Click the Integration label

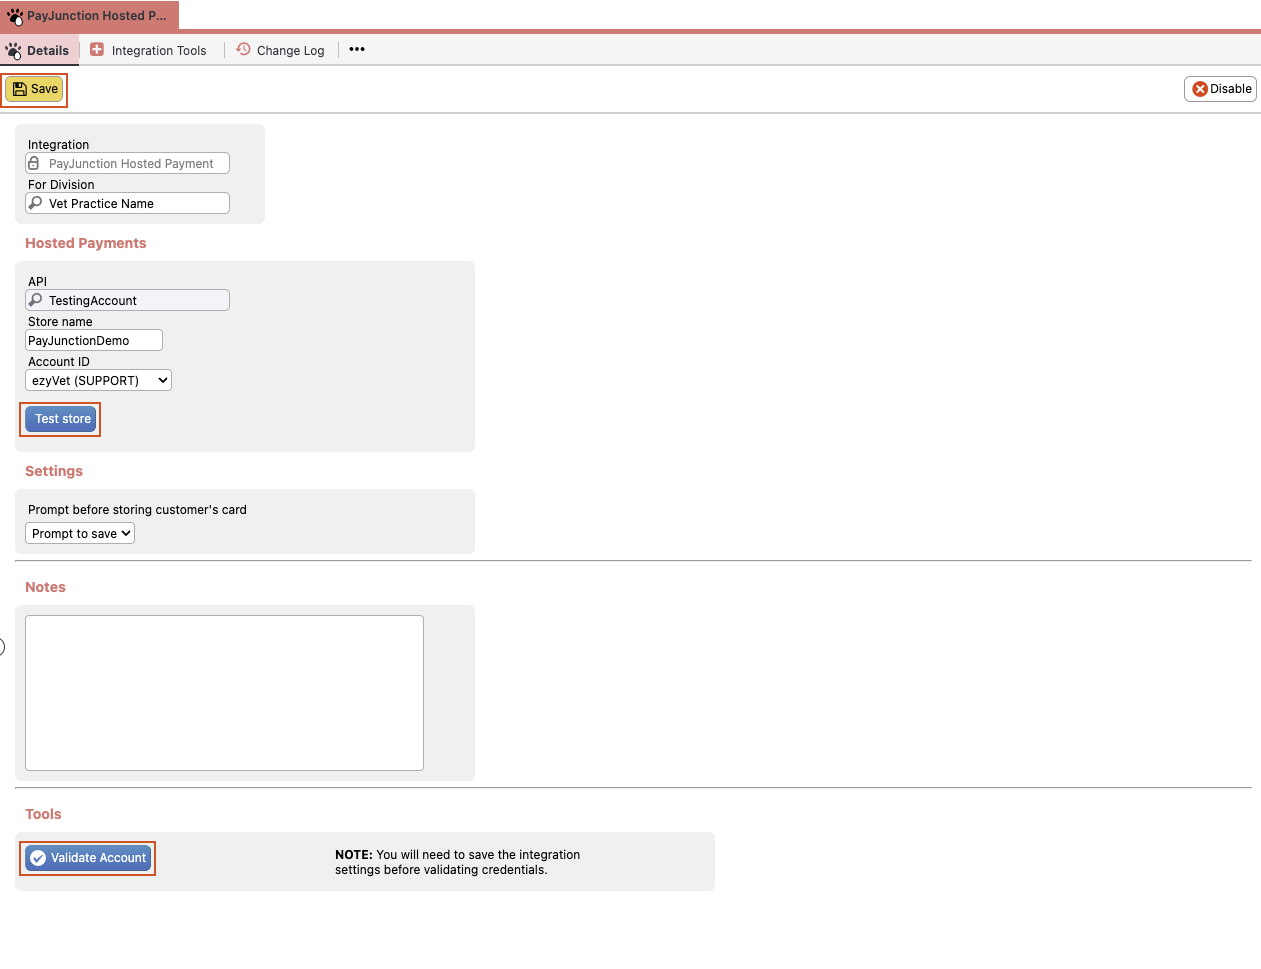[x=58, y=145]
